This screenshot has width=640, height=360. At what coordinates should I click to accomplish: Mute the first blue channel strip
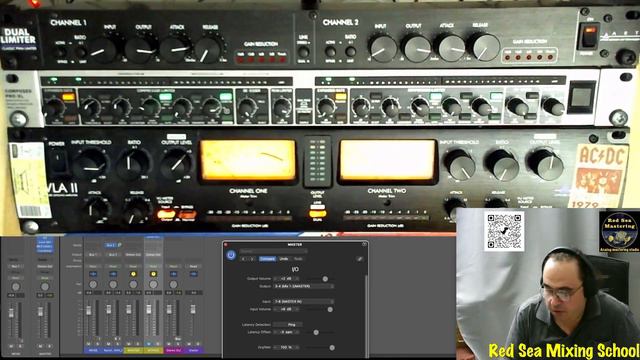(89, 344)
